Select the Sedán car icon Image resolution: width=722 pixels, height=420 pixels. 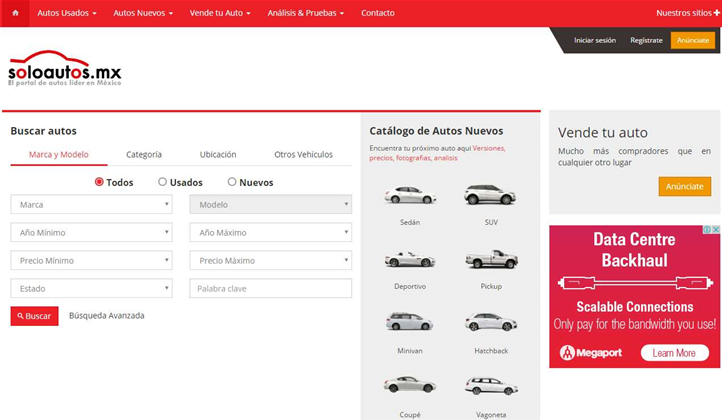pos(409,195)
